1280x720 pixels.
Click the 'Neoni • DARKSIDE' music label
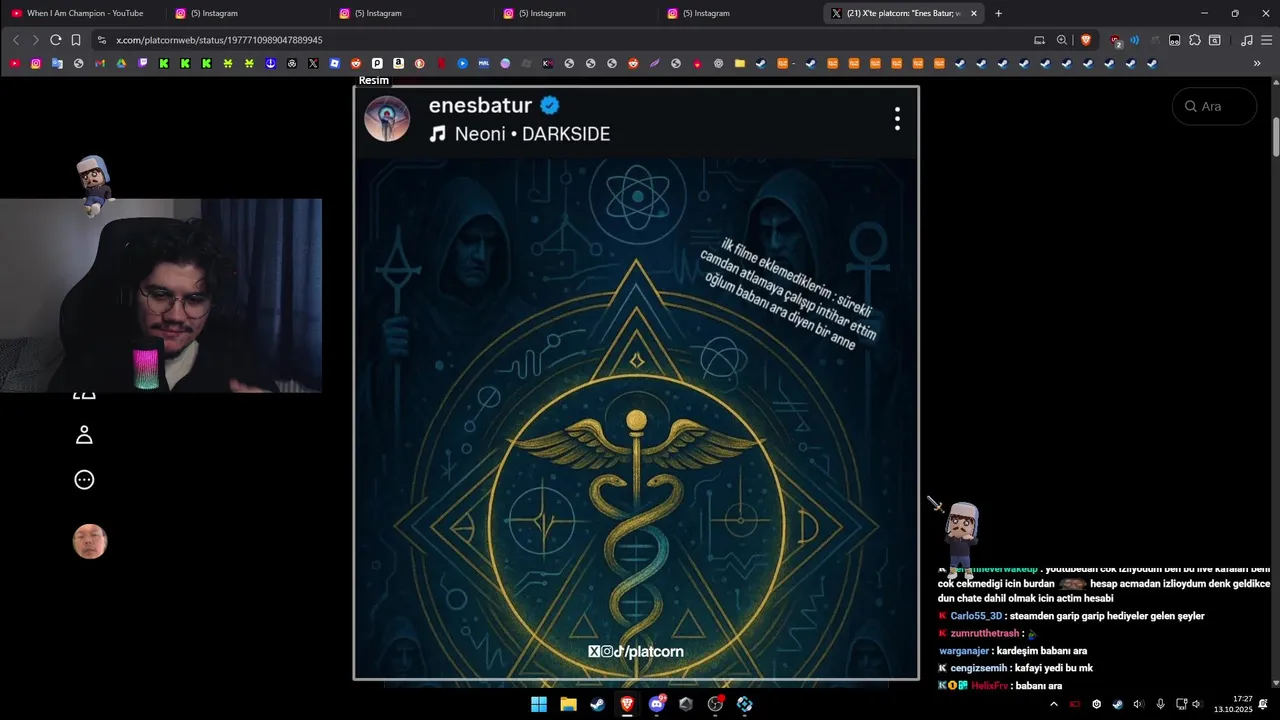pyautogui.click(x=532, y=134)
